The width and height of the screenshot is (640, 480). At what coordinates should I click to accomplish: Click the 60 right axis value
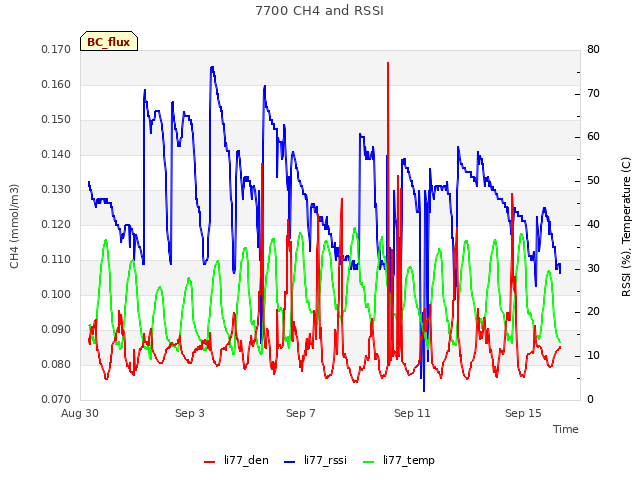(x=593, y=137)
